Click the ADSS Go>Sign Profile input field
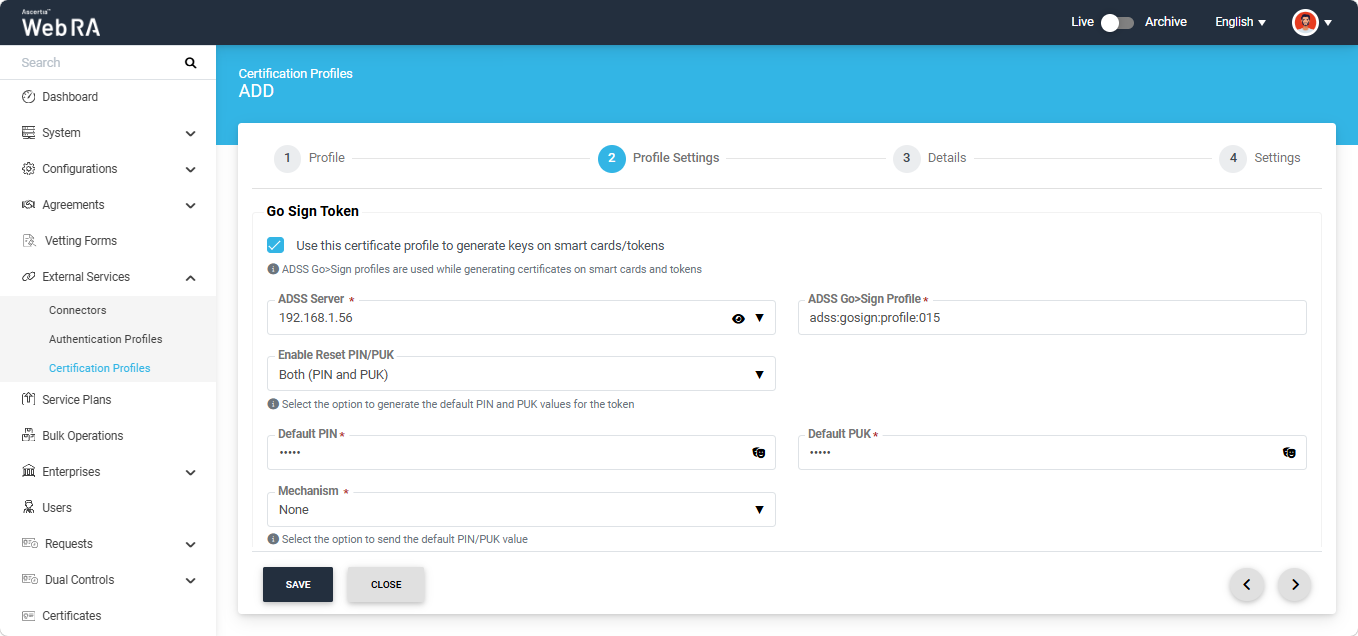 coord(1052,318)
